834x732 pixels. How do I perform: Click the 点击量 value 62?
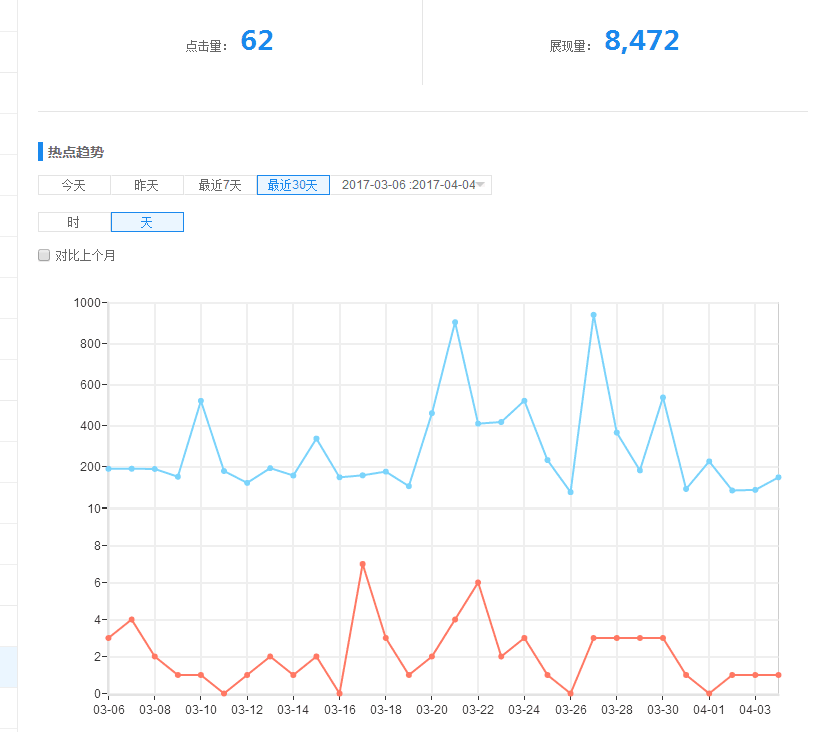257,41
